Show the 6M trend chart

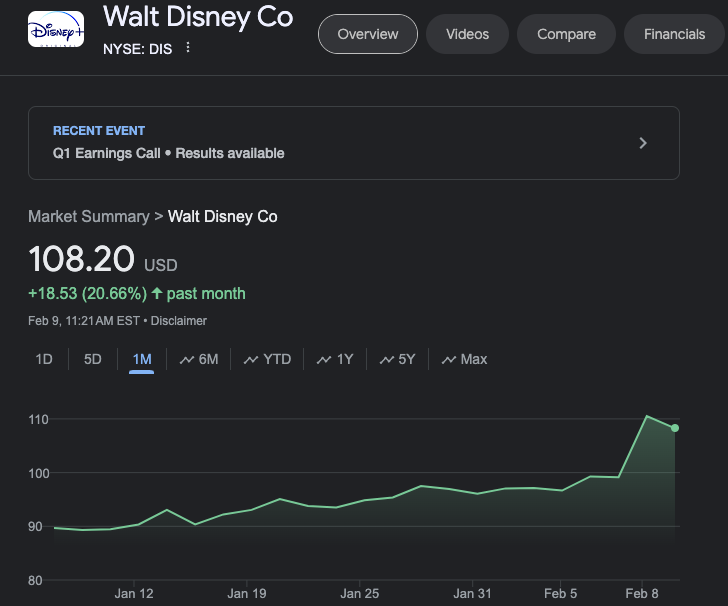point(199,359)
